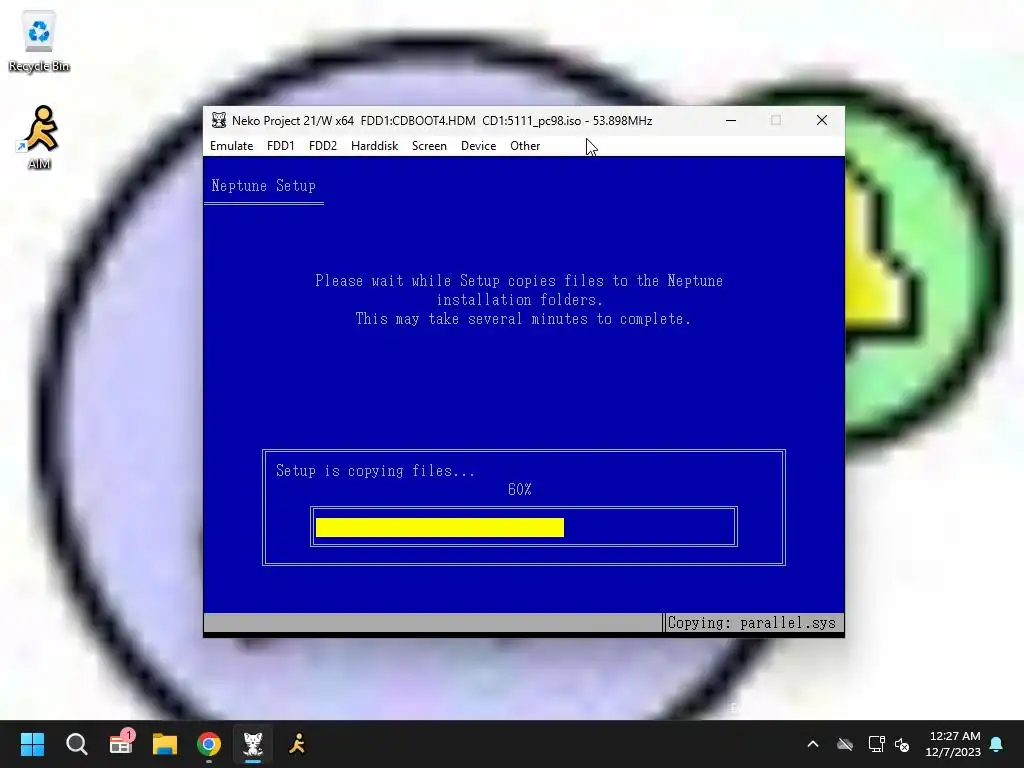The image size is (1024, 768).
Task: Click the 'Copying: parallel.sys' status text
Action: tap(752, 623)
